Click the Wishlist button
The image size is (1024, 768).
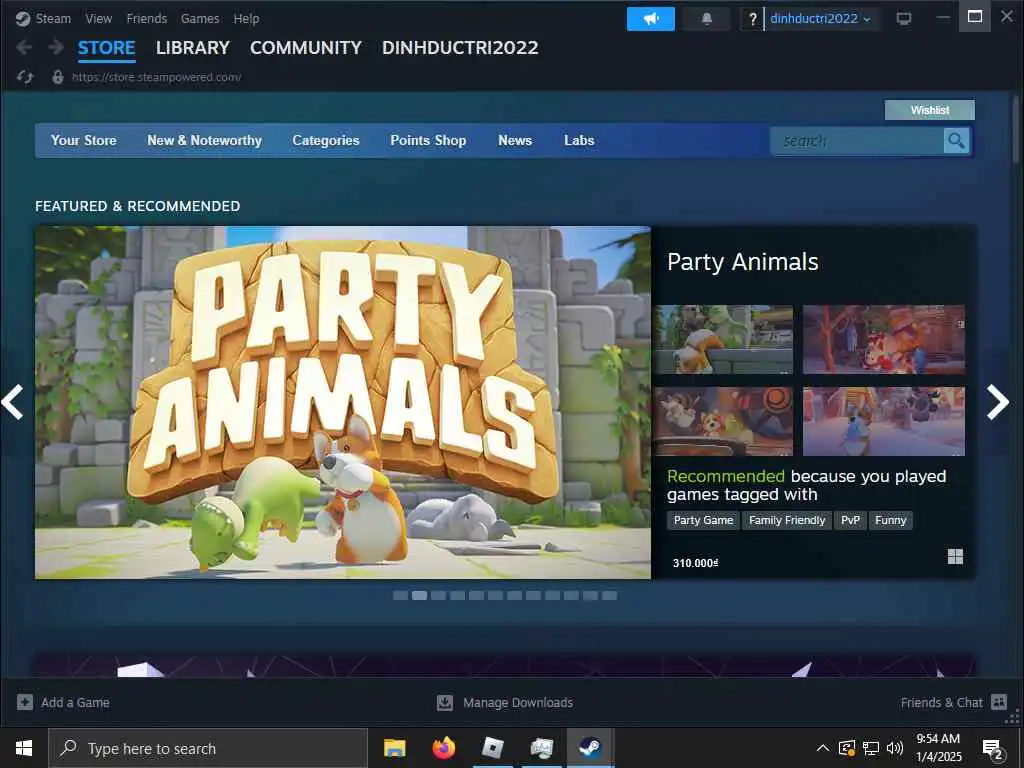click(930, 110)
